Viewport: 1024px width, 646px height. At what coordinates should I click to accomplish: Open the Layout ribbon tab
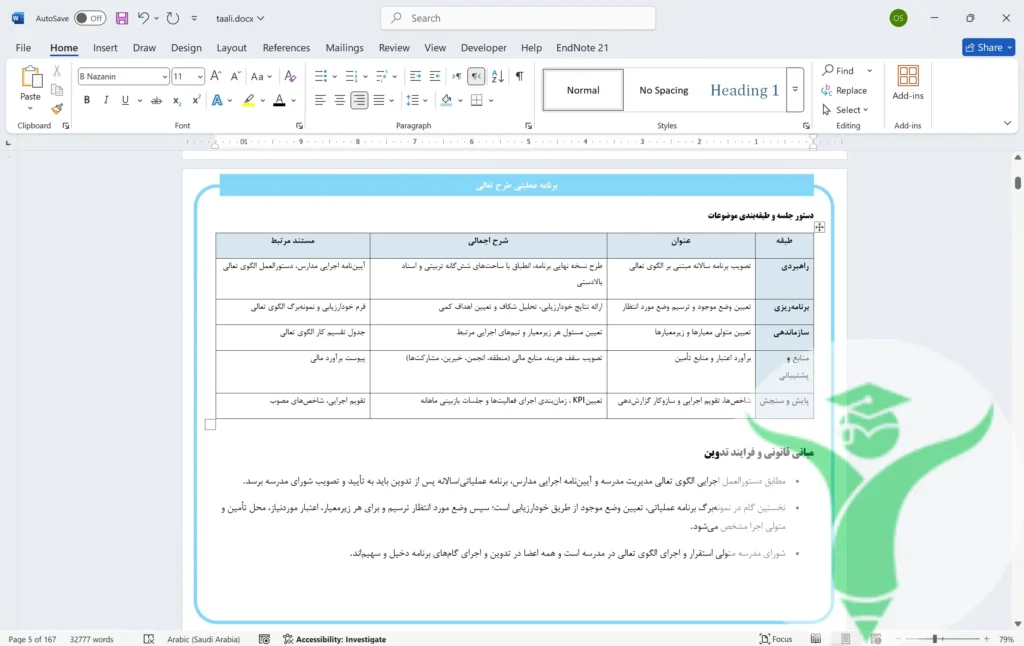pos(231,48)
